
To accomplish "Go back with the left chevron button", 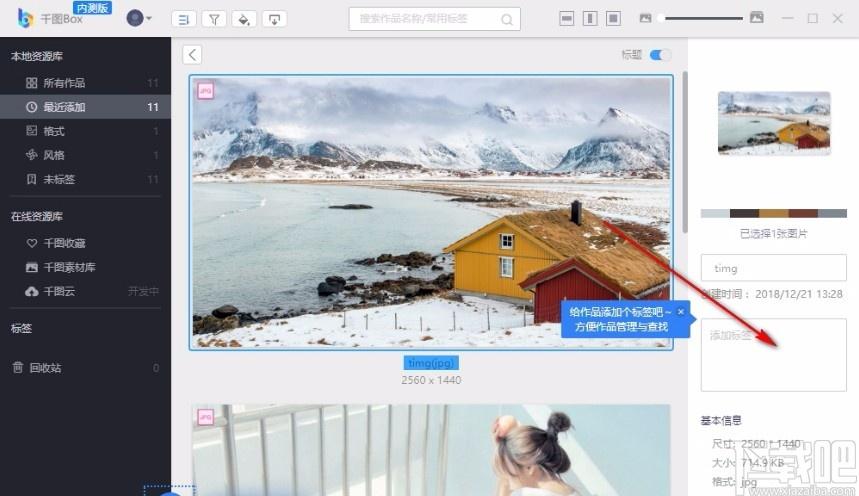I will [192, 55].
